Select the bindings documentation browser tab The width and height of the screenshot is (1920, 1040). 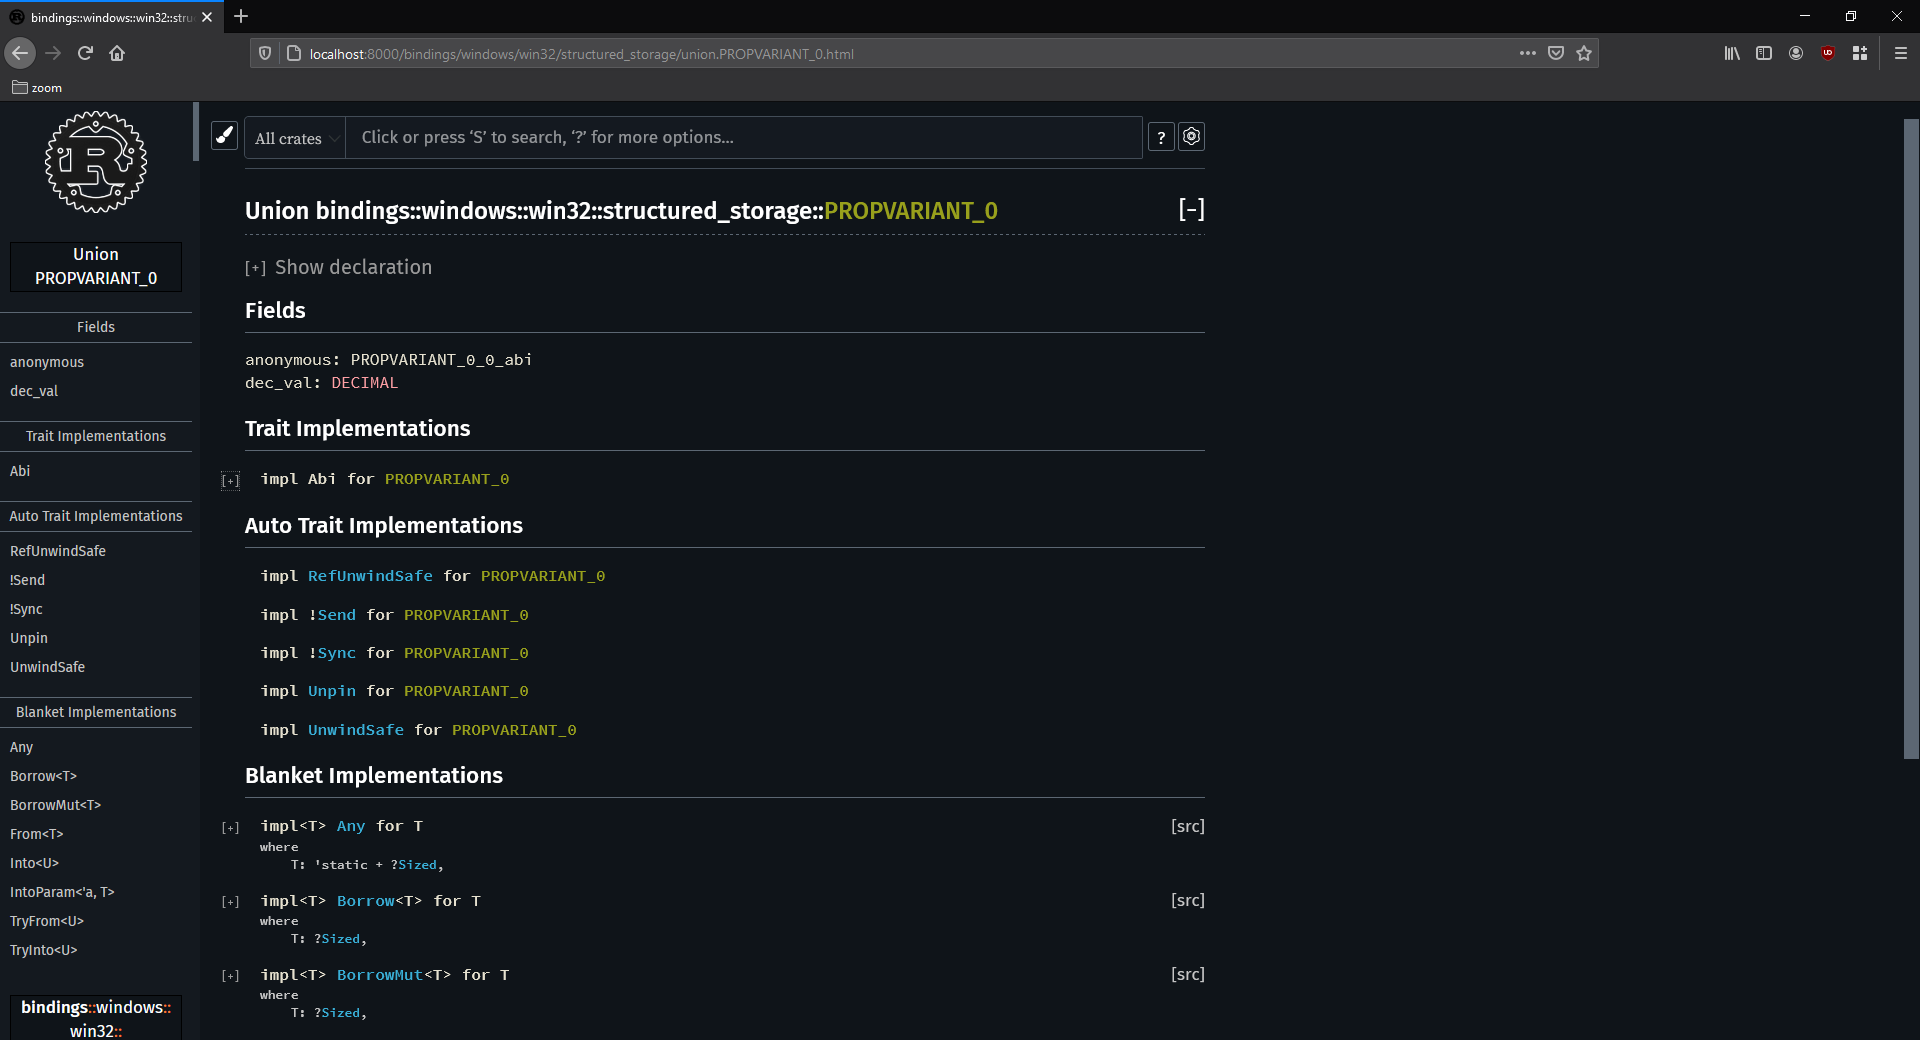pyautogui.click(x=110, y=17)
